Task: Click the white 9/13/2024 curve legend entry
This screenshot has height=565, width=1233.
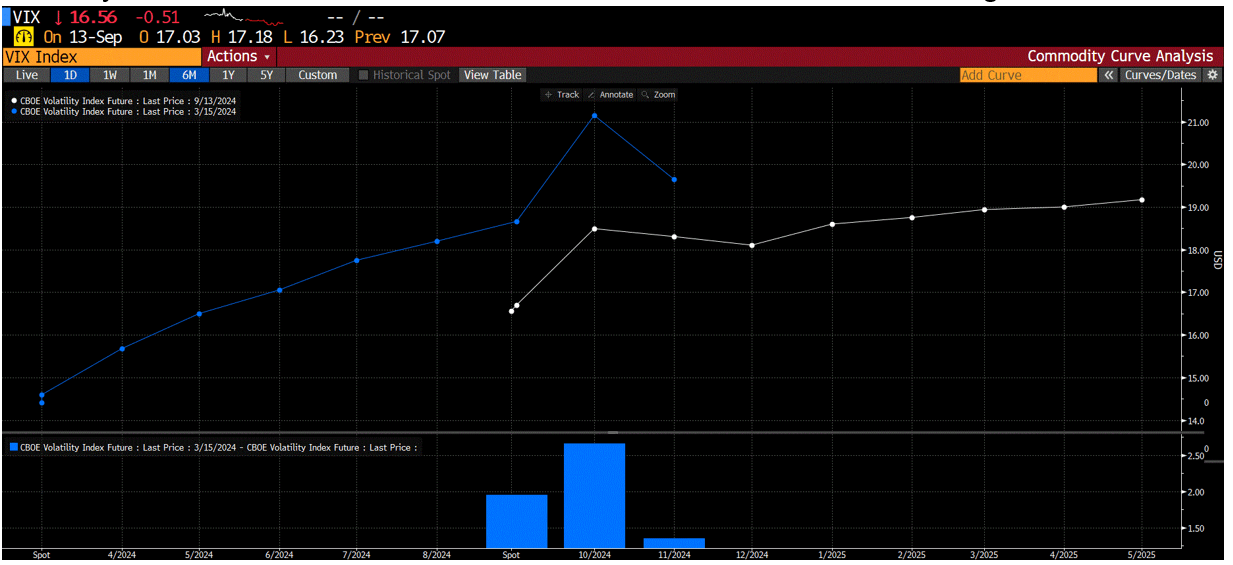Action: point(124,101)
